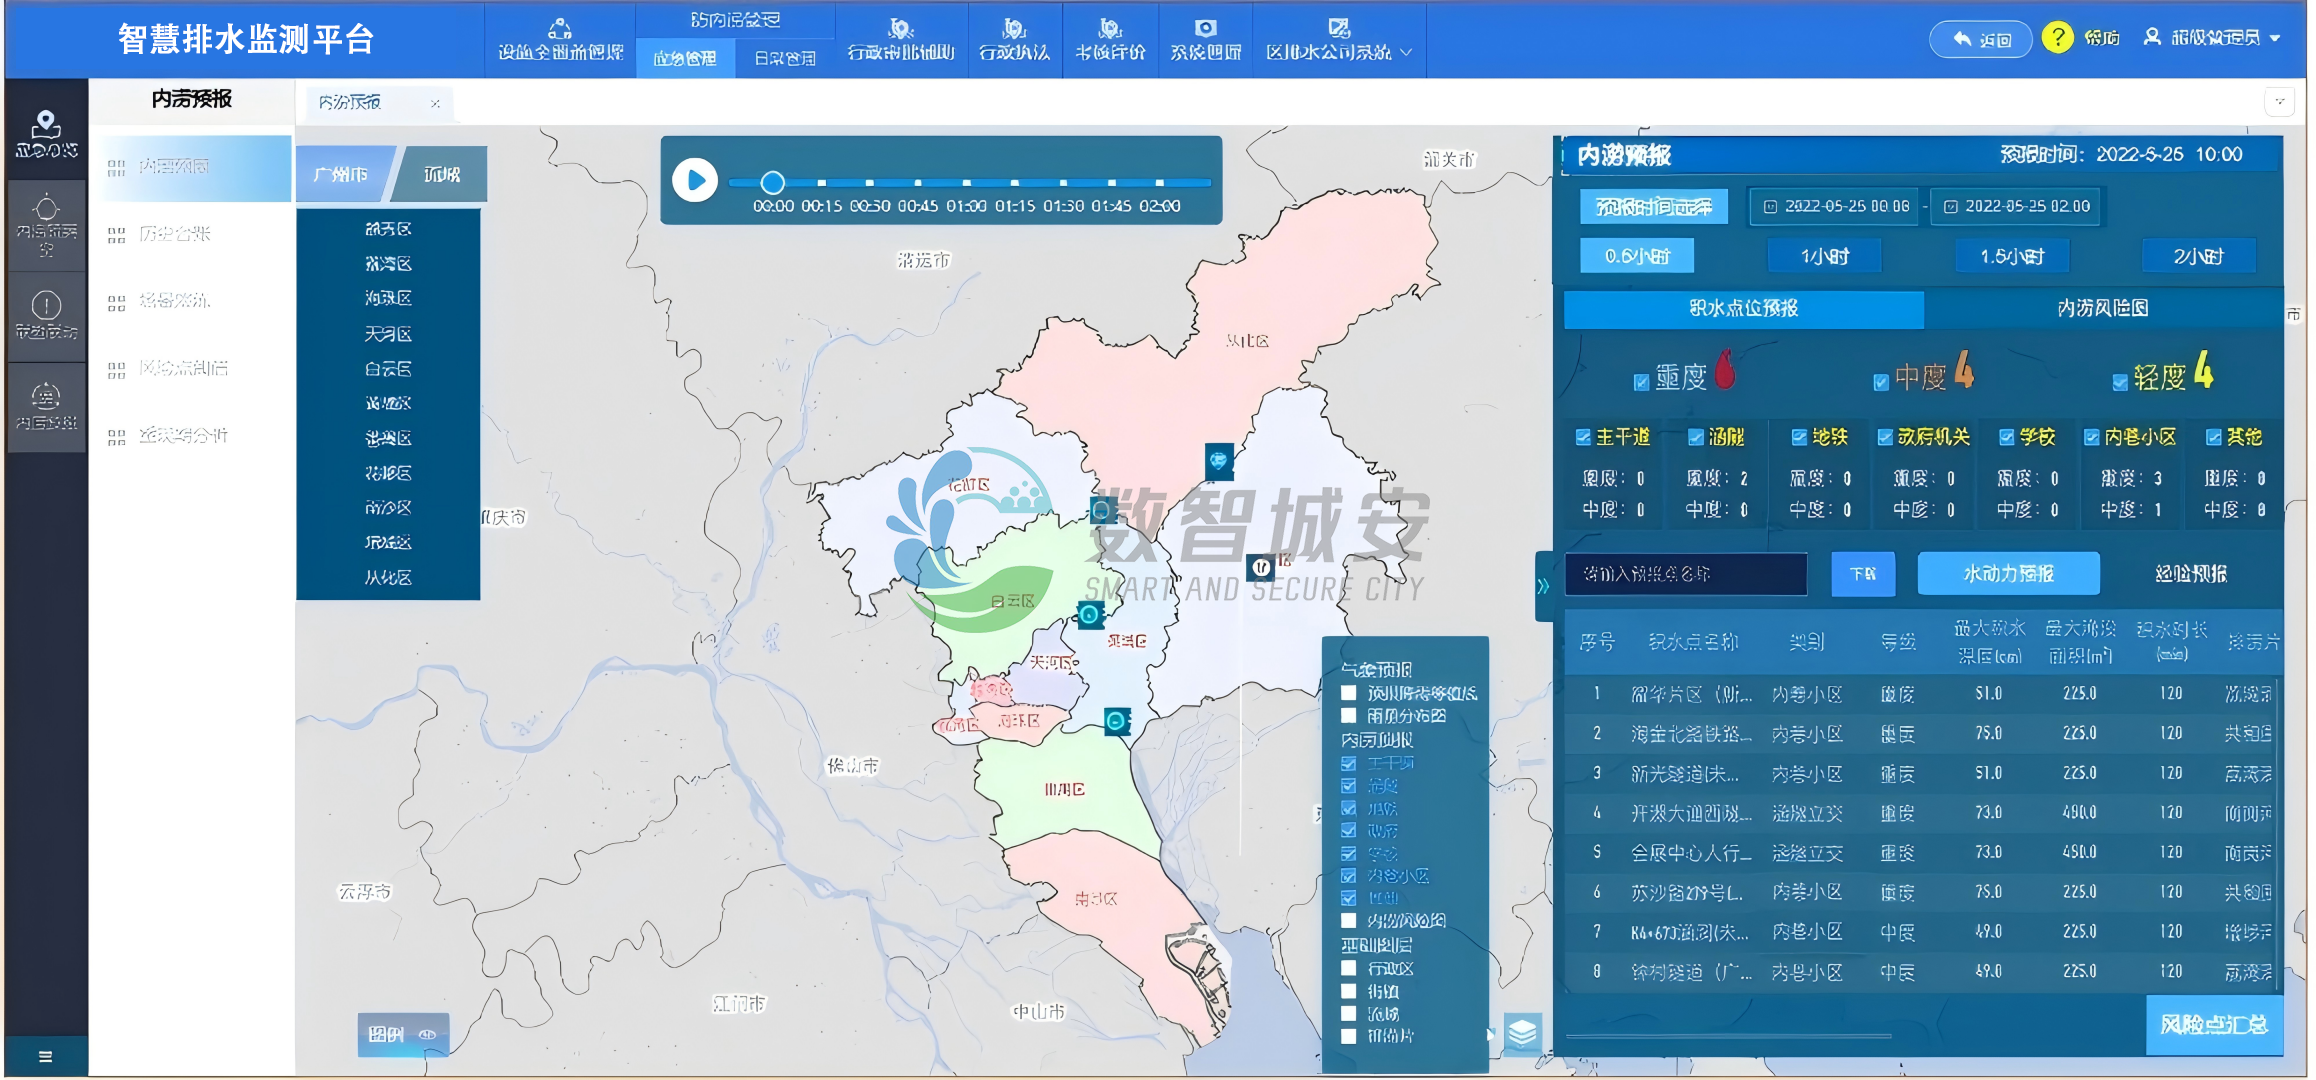
Task: Select the 日常管理 sub-tab
Action: [785, 59]
